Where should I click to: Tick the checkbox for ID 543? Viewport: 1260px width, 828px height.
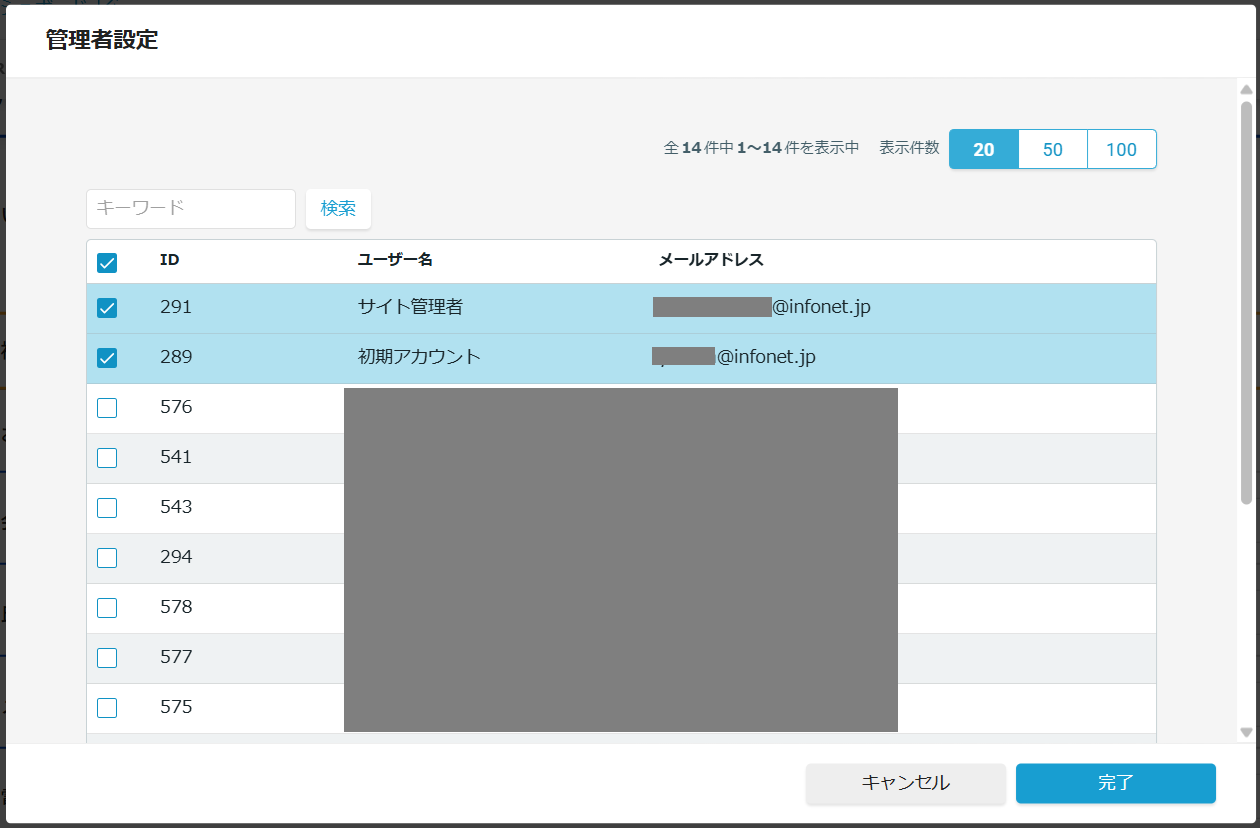(x=107, y=508)
